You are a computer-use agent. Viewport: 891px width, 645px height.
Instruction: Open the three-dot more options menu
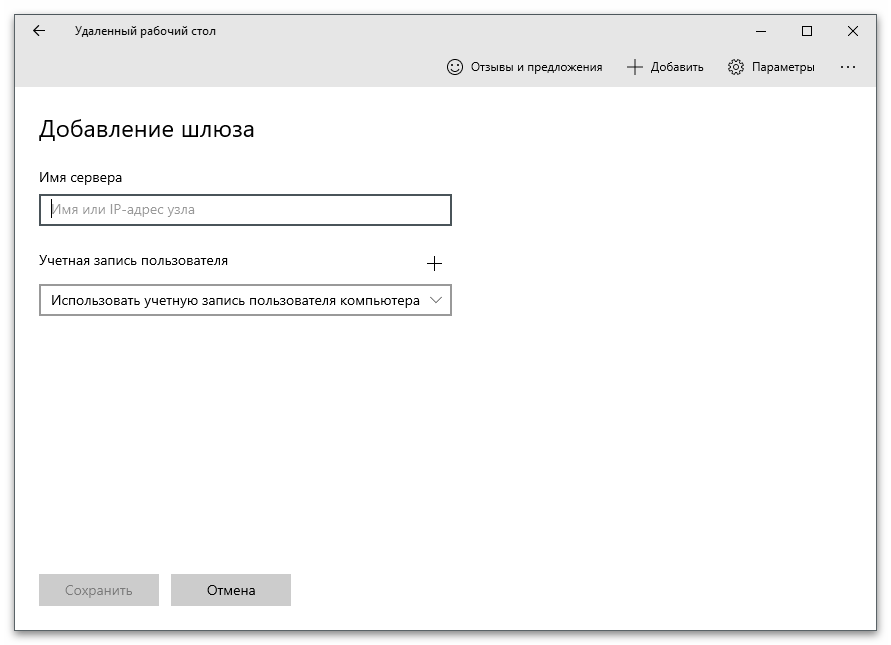click(848, 67)
